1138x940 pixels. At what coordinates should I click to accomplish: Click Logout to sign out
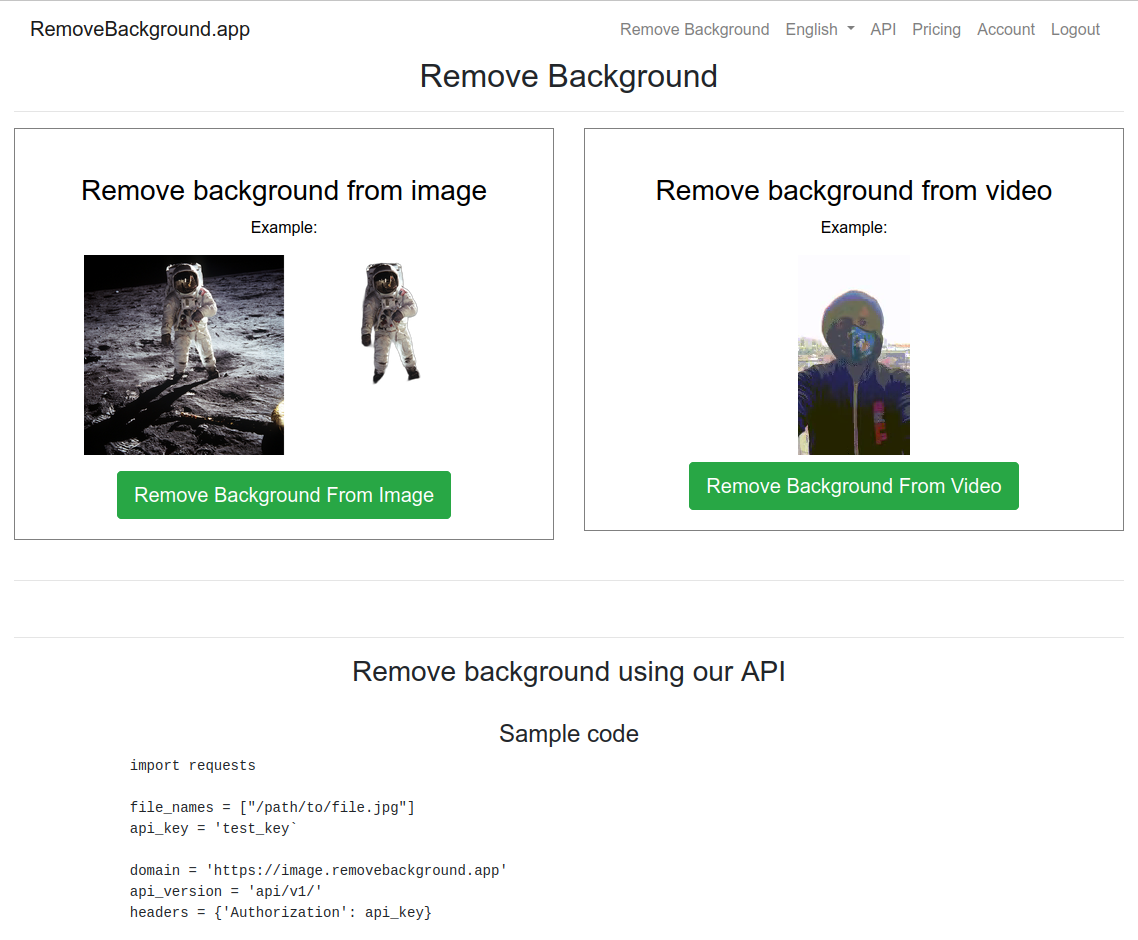coord(1075,29)
